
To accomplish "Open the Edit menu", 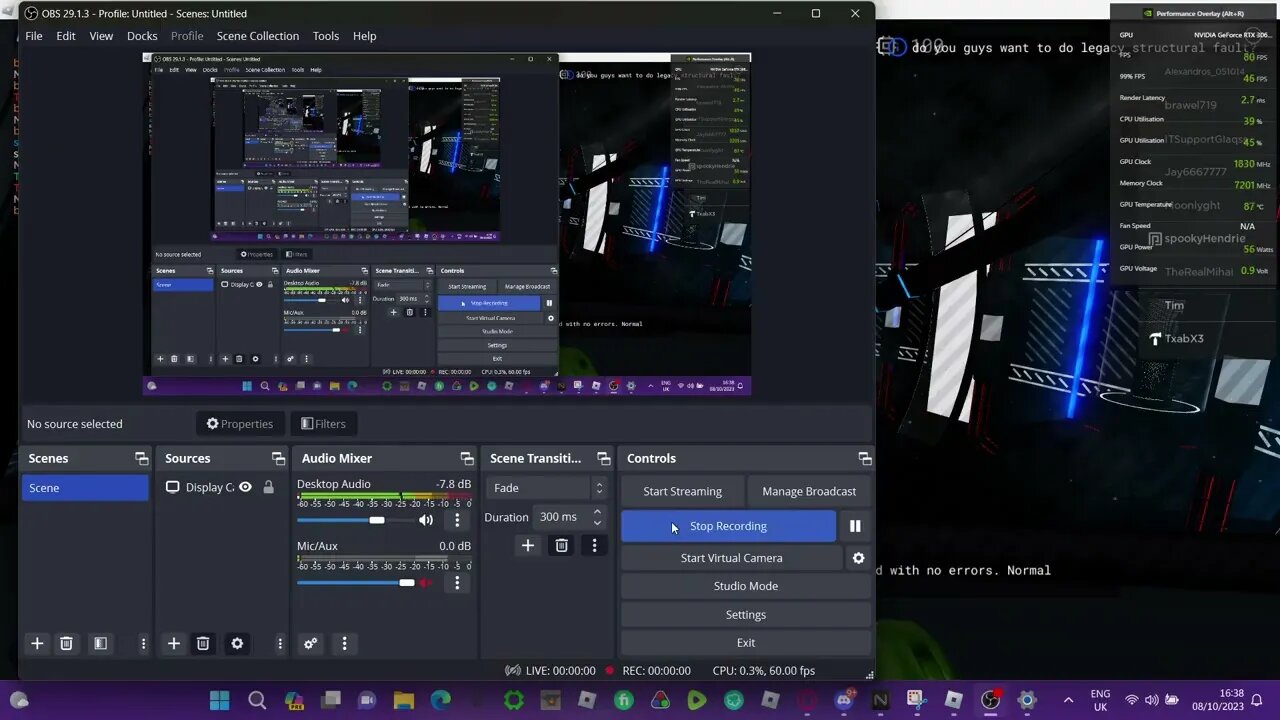I will point(66,36).
